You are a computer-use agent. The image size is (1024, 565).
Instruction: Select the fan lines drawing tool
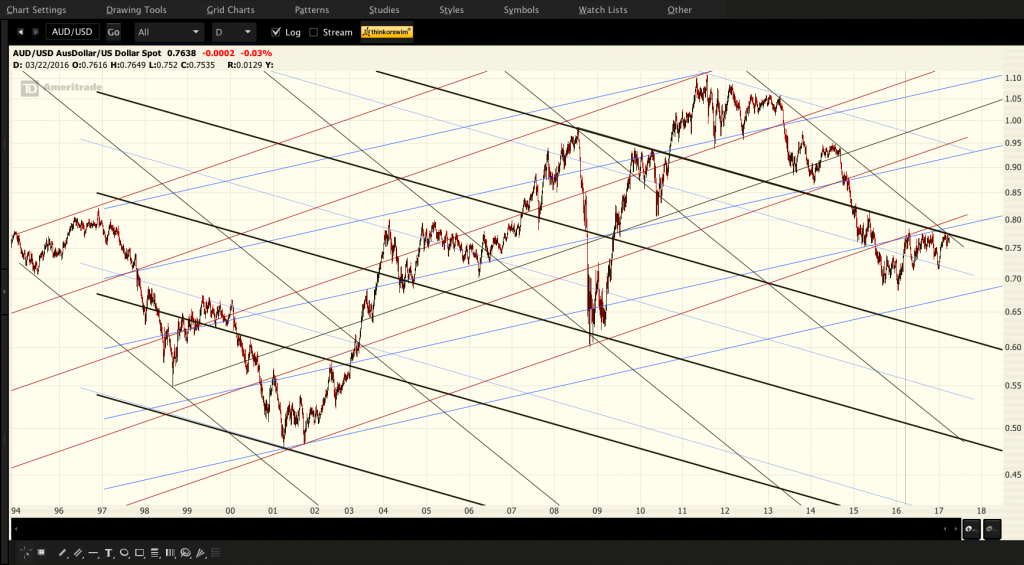(x=201, y=553)
